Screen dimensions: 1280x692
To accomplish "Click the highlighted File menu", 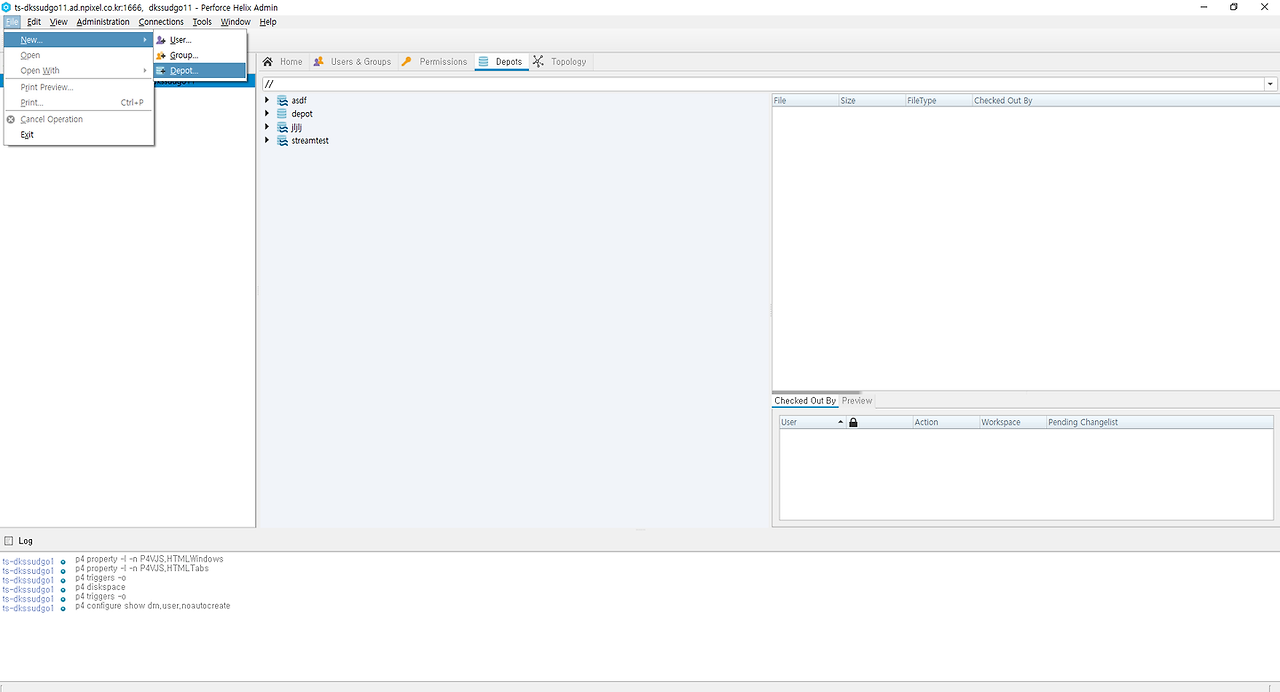I will 12,22.
